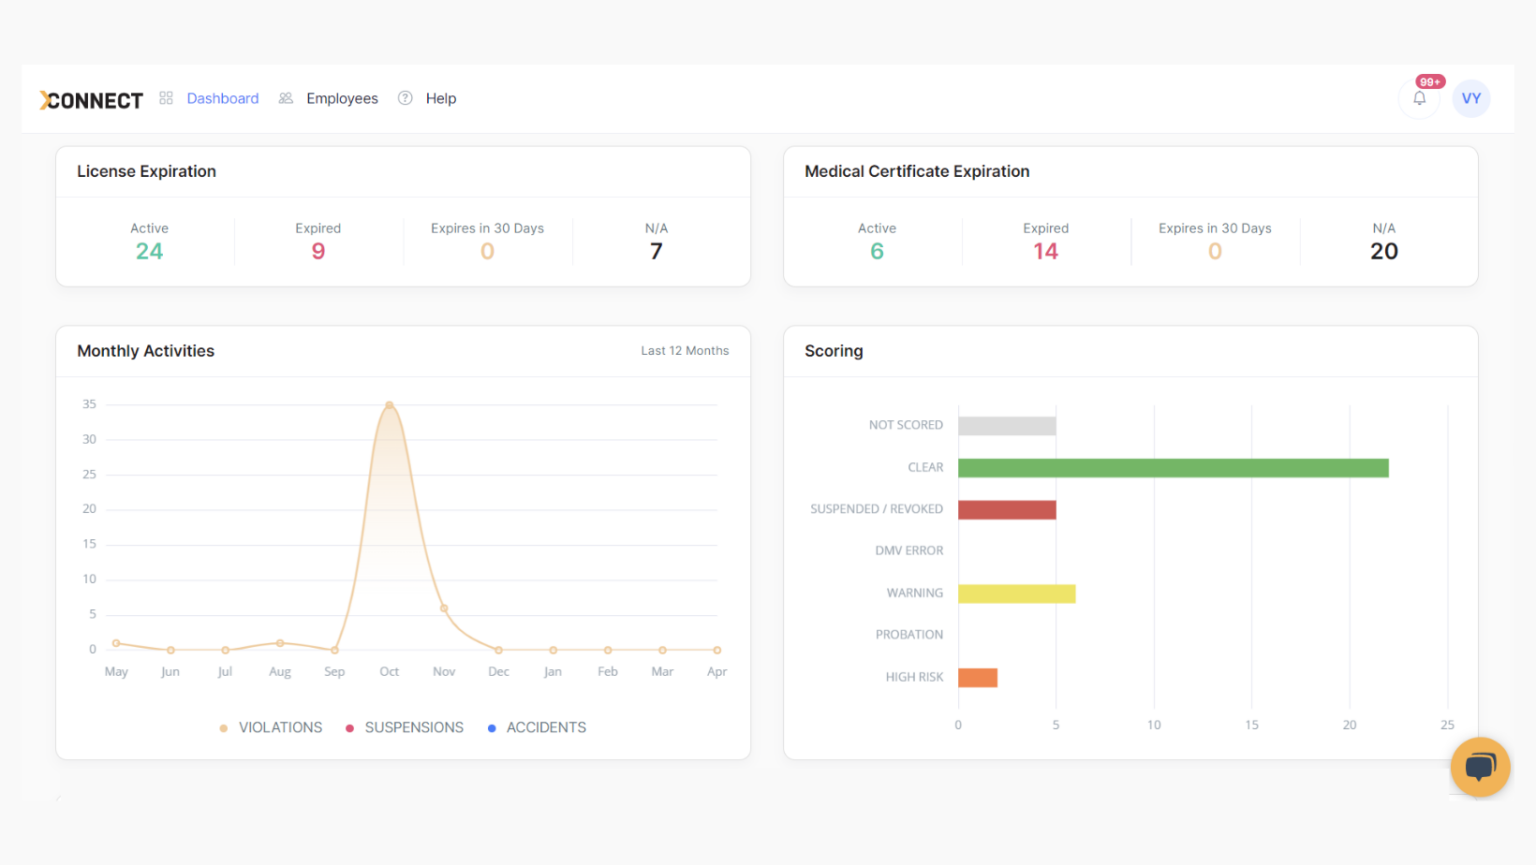Screen dimensions: 1536x865
Task: Click the 99+ notification badge
Action: coord(1429,81)
